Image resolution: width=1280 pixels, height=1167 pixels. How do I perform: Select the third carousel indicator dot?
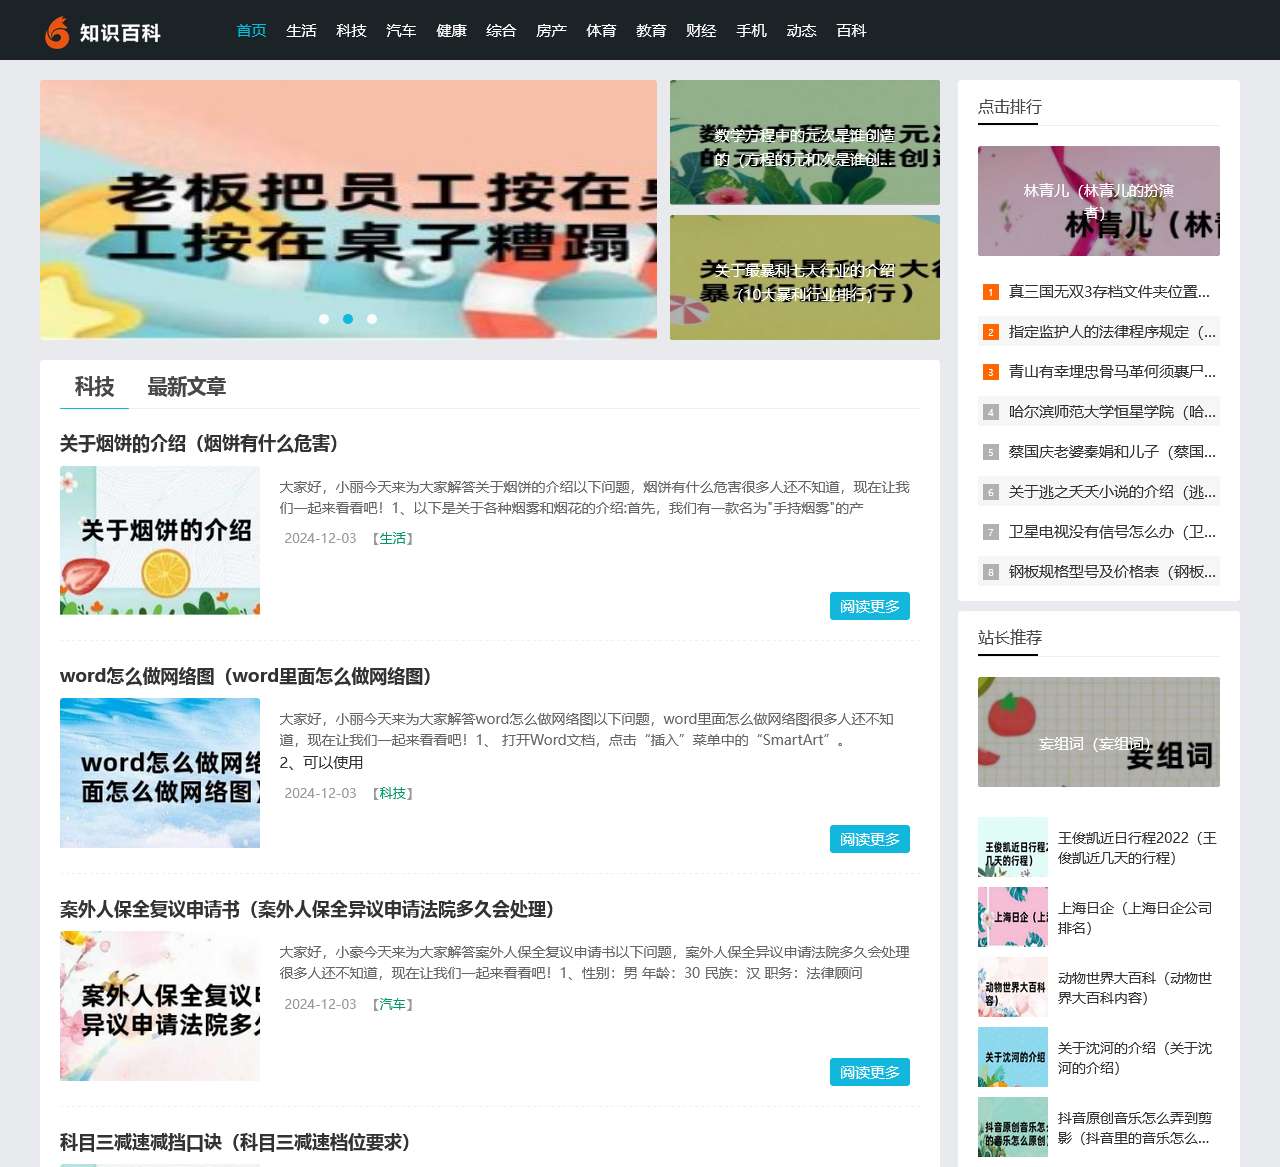tap(372, 318)
